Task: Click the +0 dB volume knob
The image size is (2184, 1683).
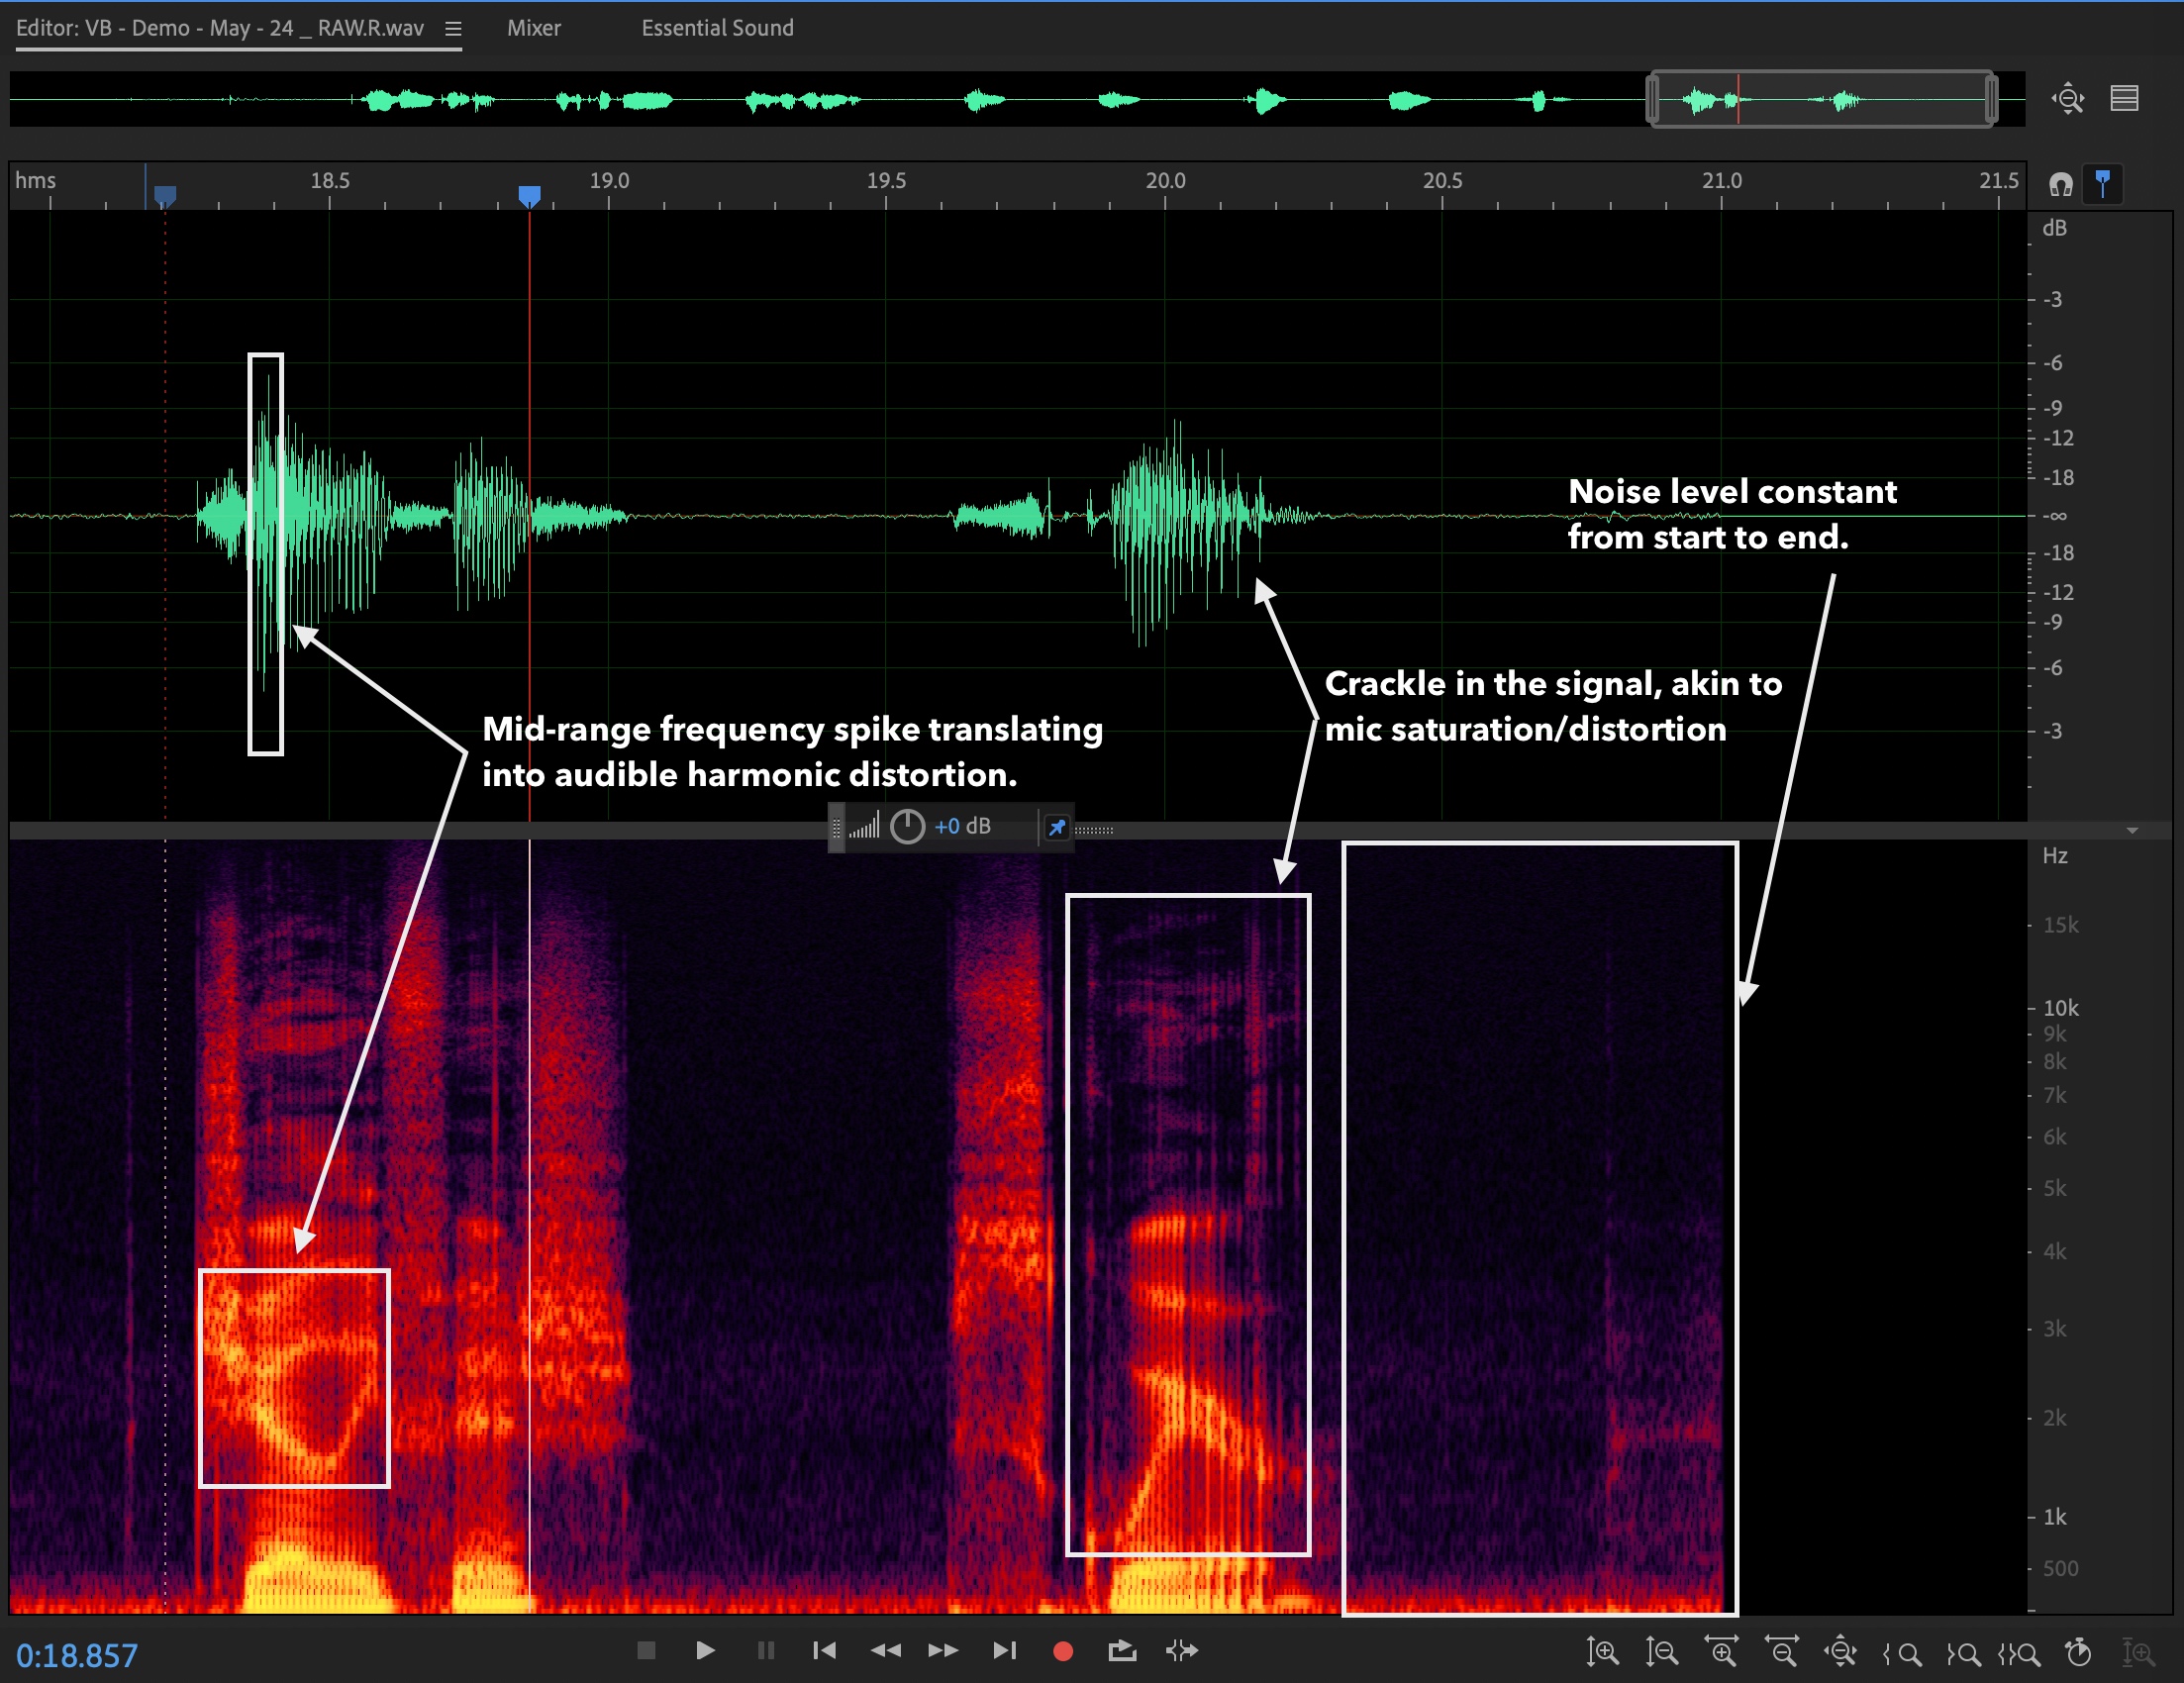Action: pos(907,827)
